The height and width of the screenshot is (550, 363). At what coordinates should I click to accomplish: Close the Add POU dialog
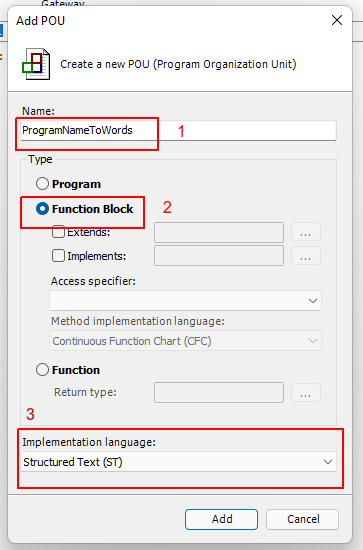click(x=337, y=20)
